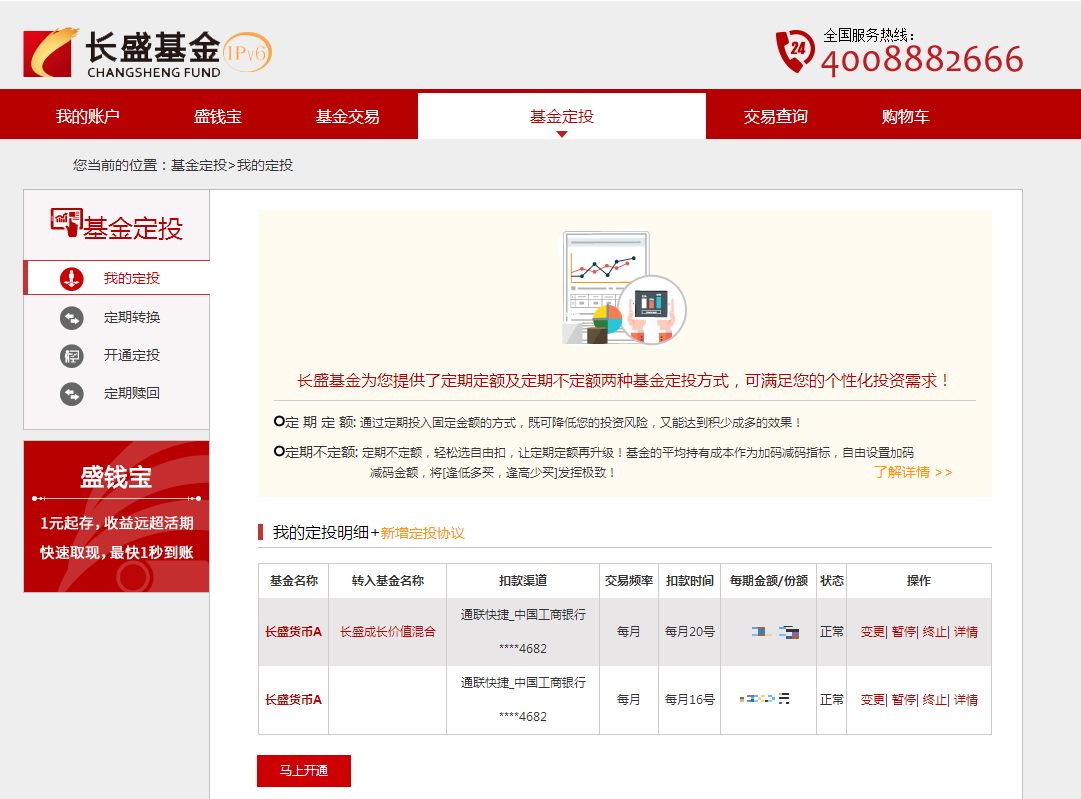The height and width of the screenshot is (799, 1081).
Task: Open 定期转换 from the sidebar
Action: click(132, 317)
